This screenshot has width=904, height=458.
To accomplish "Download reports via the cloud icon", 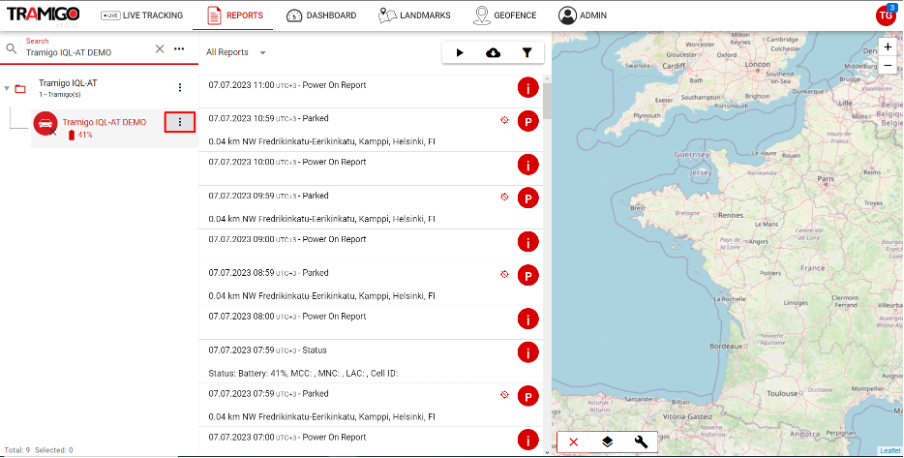I will click(x=493, y=52).
